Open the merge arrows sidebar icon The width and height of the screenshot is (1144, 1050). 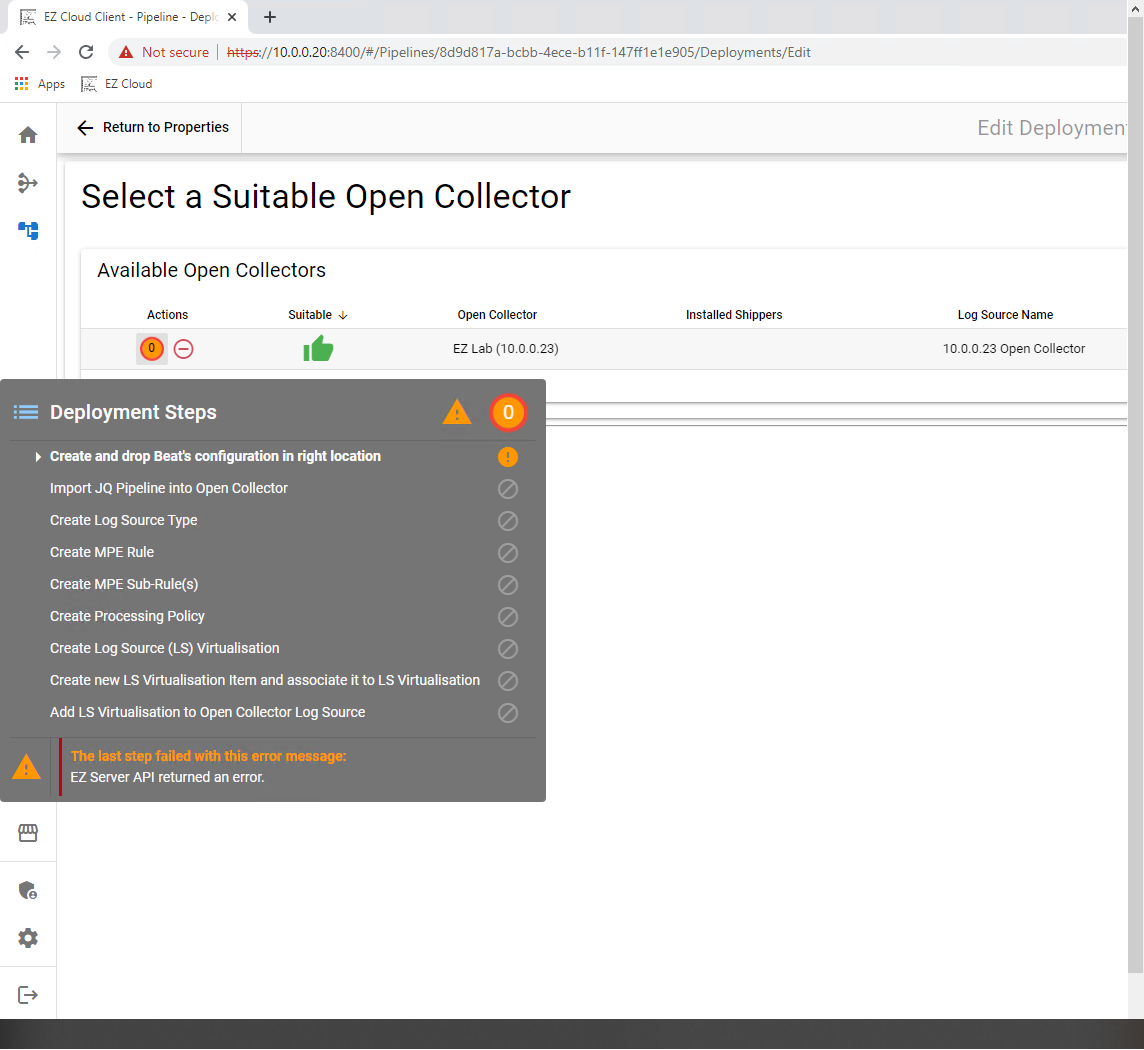pyautogui.click(x=28, y=182)
